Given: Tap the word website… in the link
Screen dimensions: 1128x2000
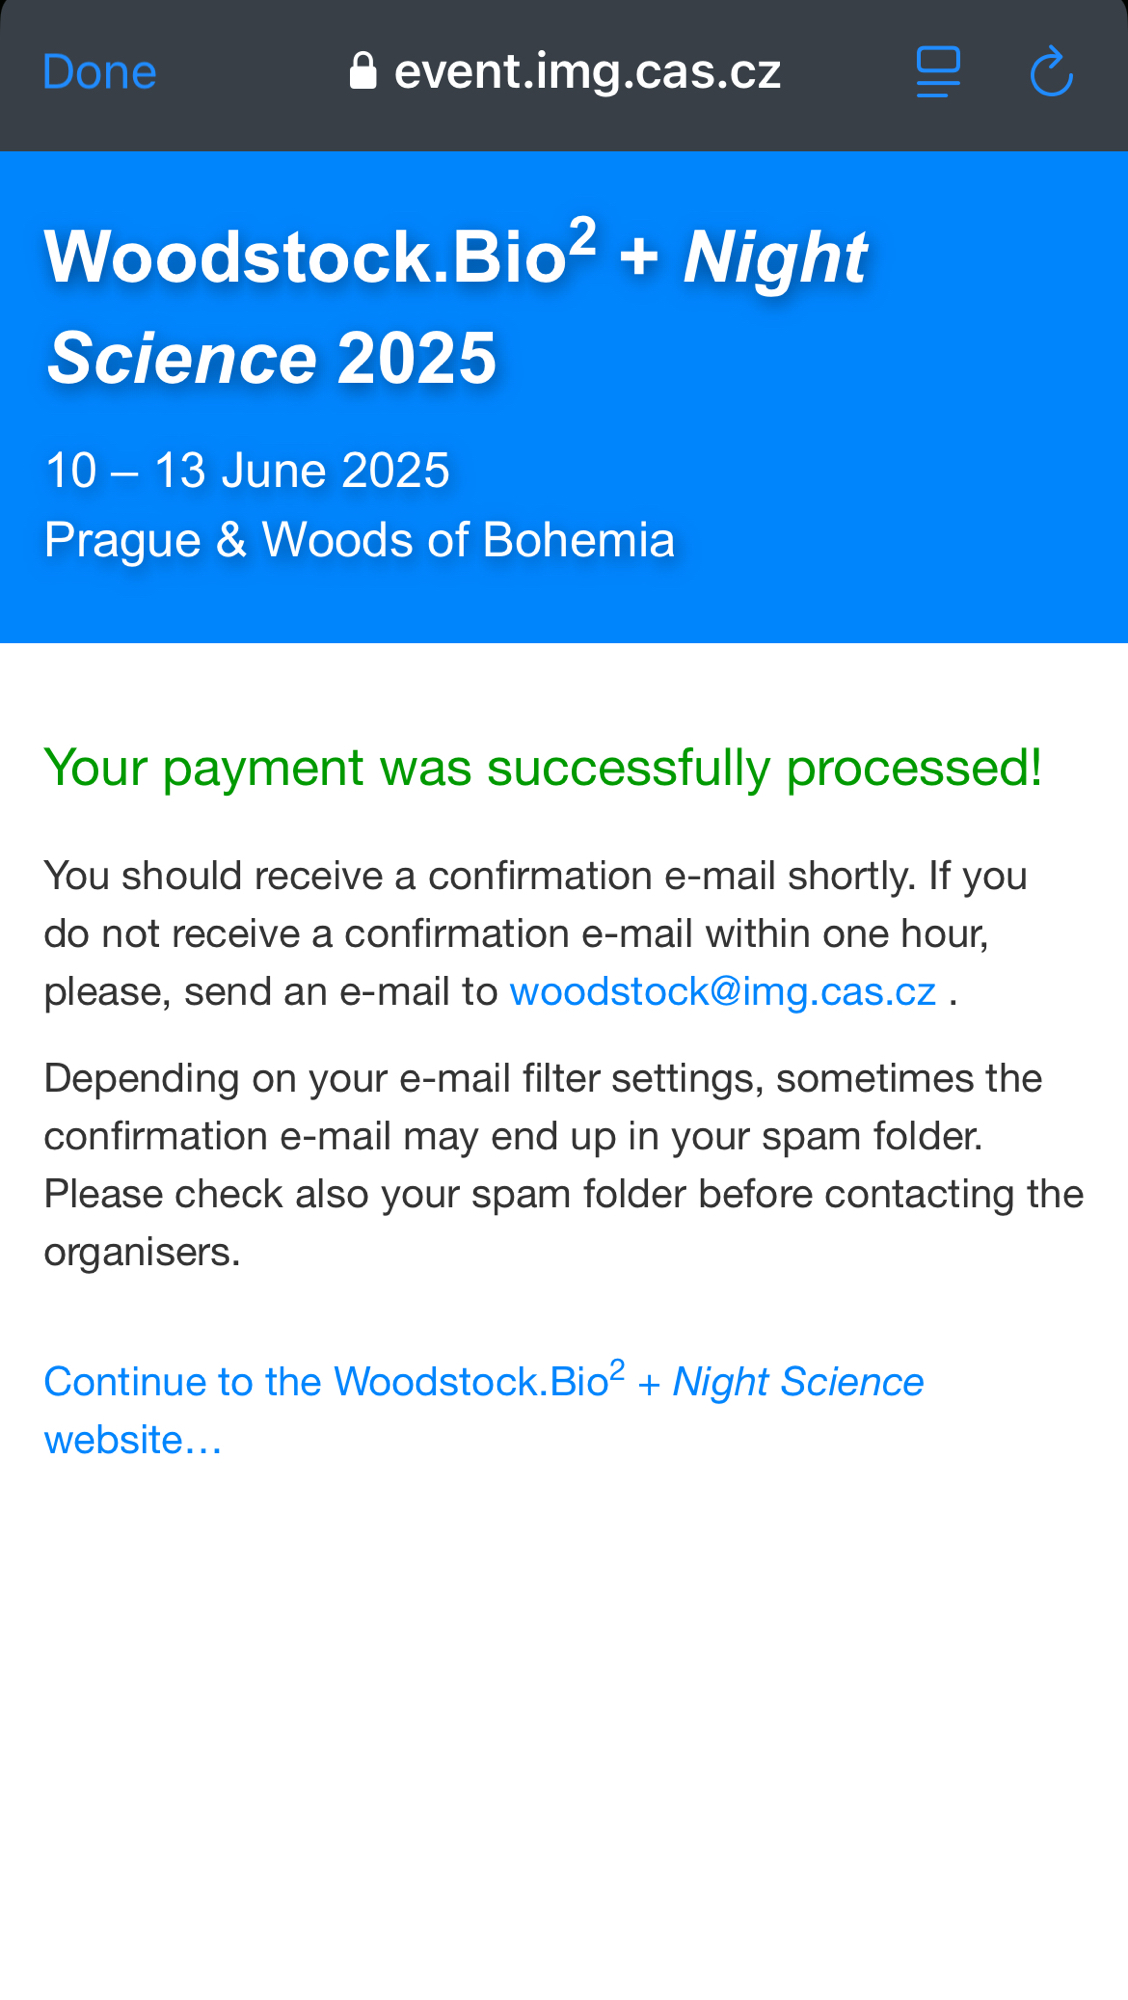Looking at the screenshot, I should click(132, 1440).
